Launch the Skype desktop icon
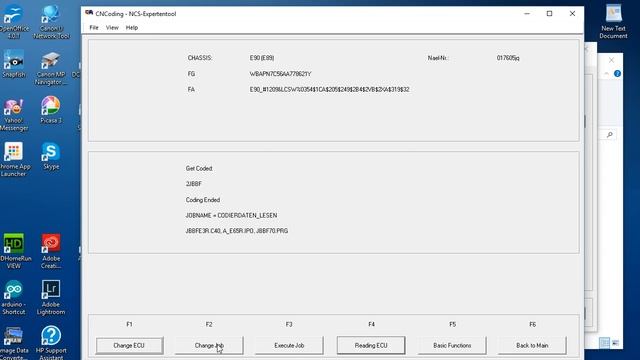 (x=51, y=156)
